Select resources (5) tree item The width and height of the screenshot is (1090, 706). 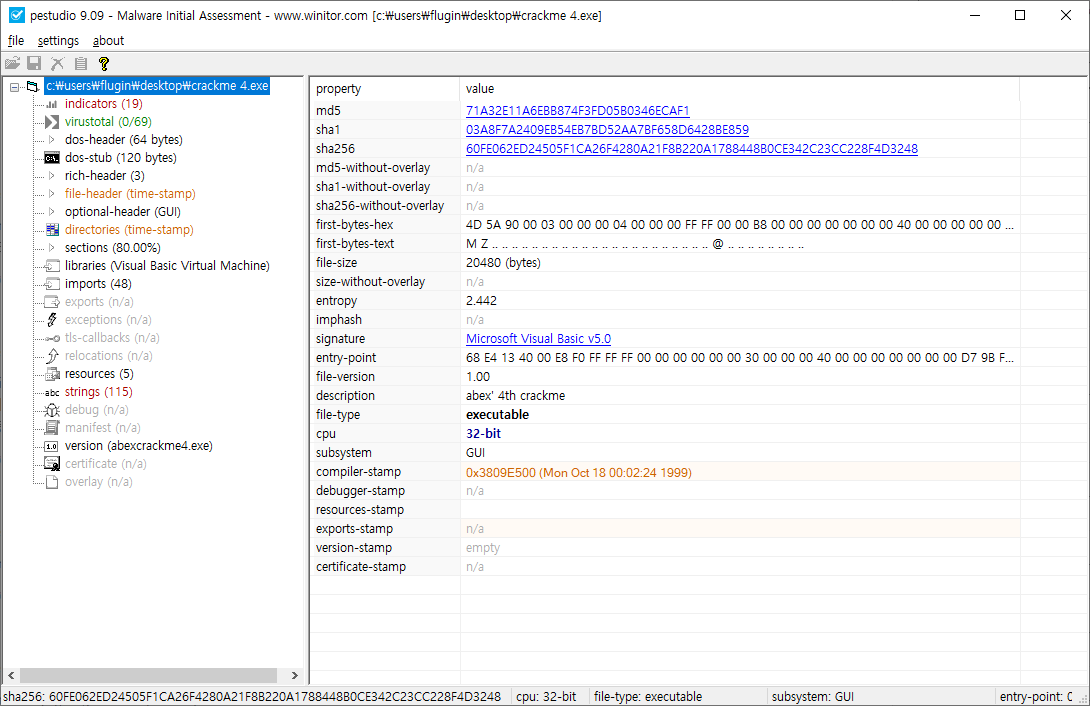(99, 375)
